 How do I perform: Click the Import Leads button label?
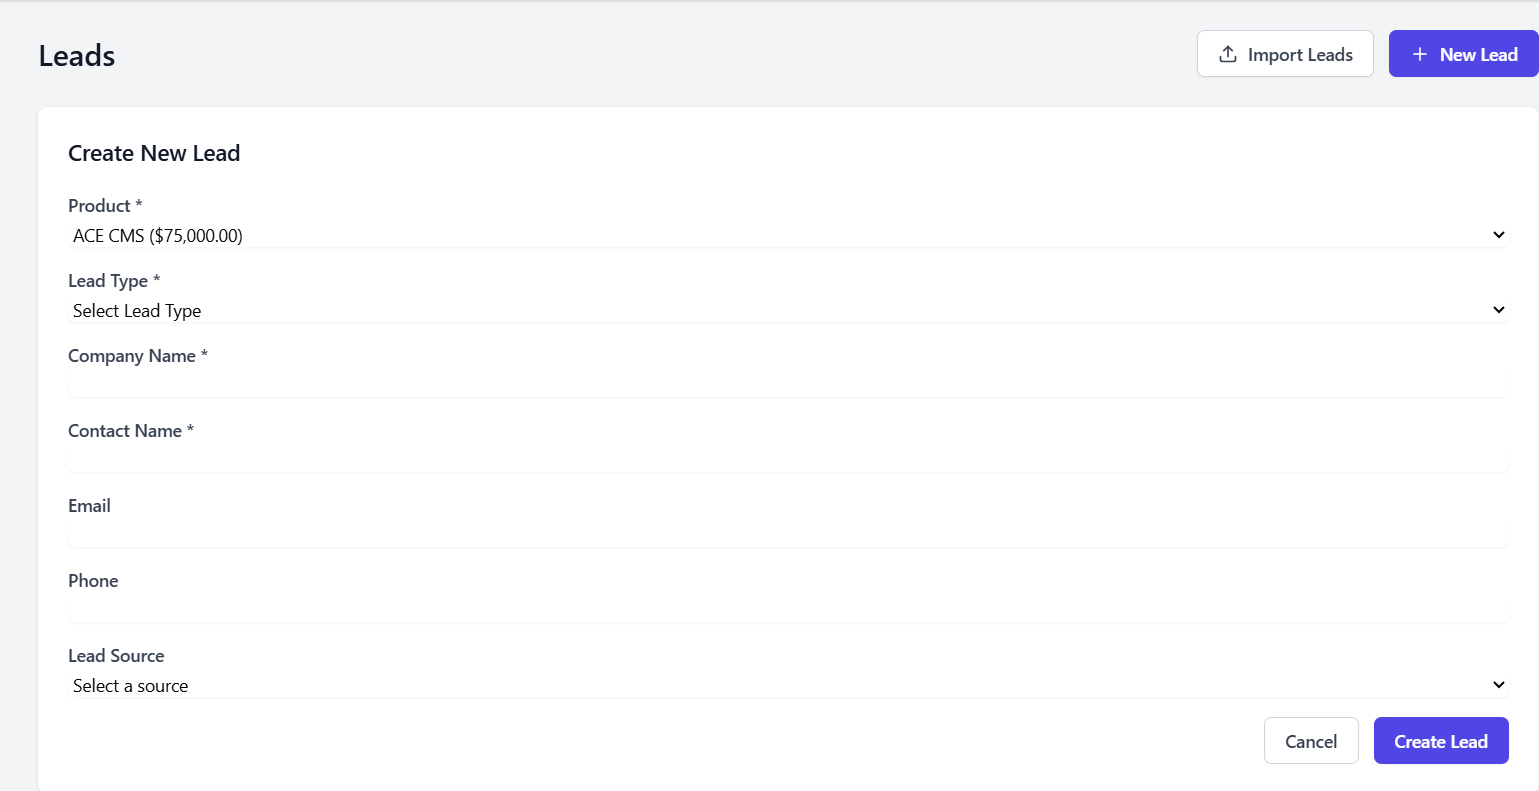pos(1300,55)
